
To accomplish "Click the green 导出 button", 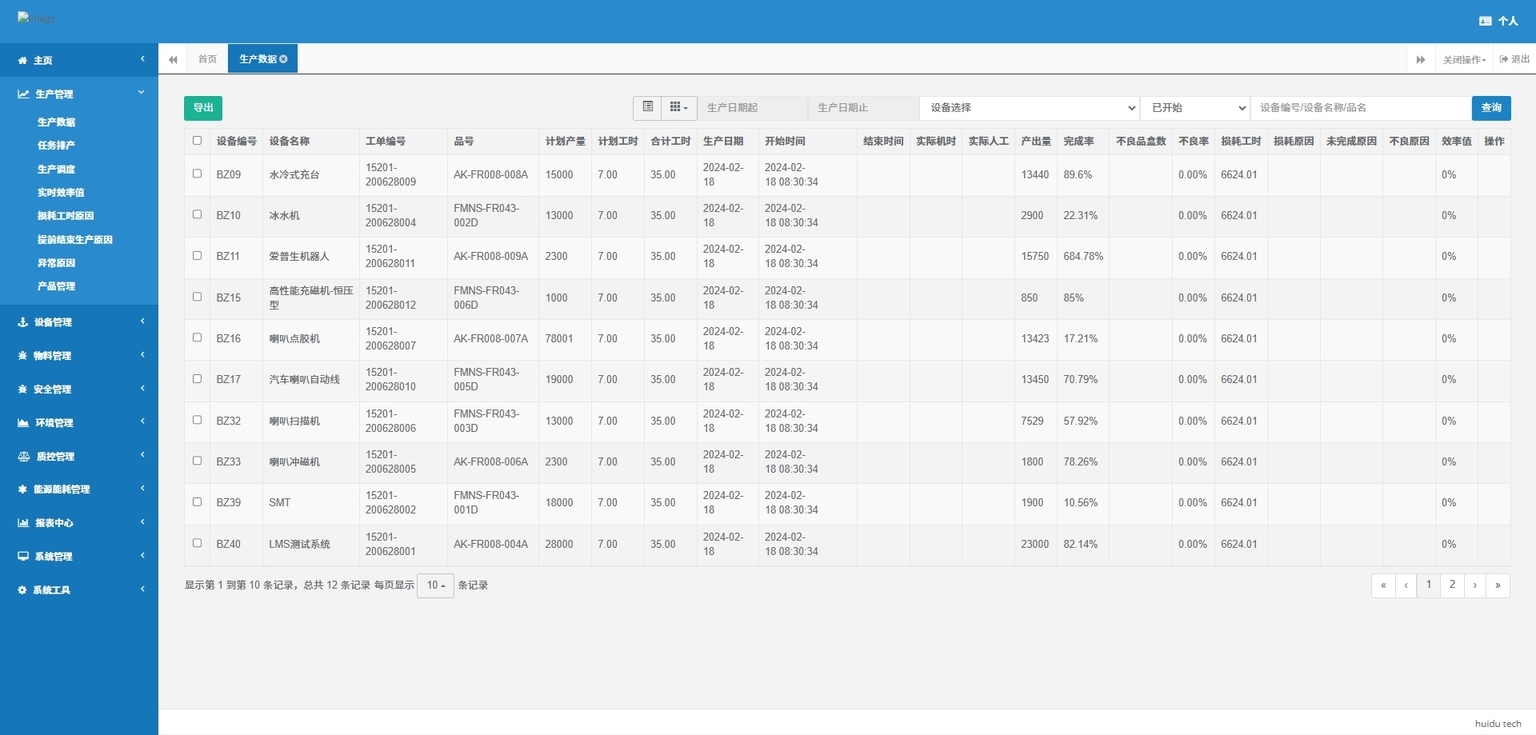I will (x=203, y=108).
